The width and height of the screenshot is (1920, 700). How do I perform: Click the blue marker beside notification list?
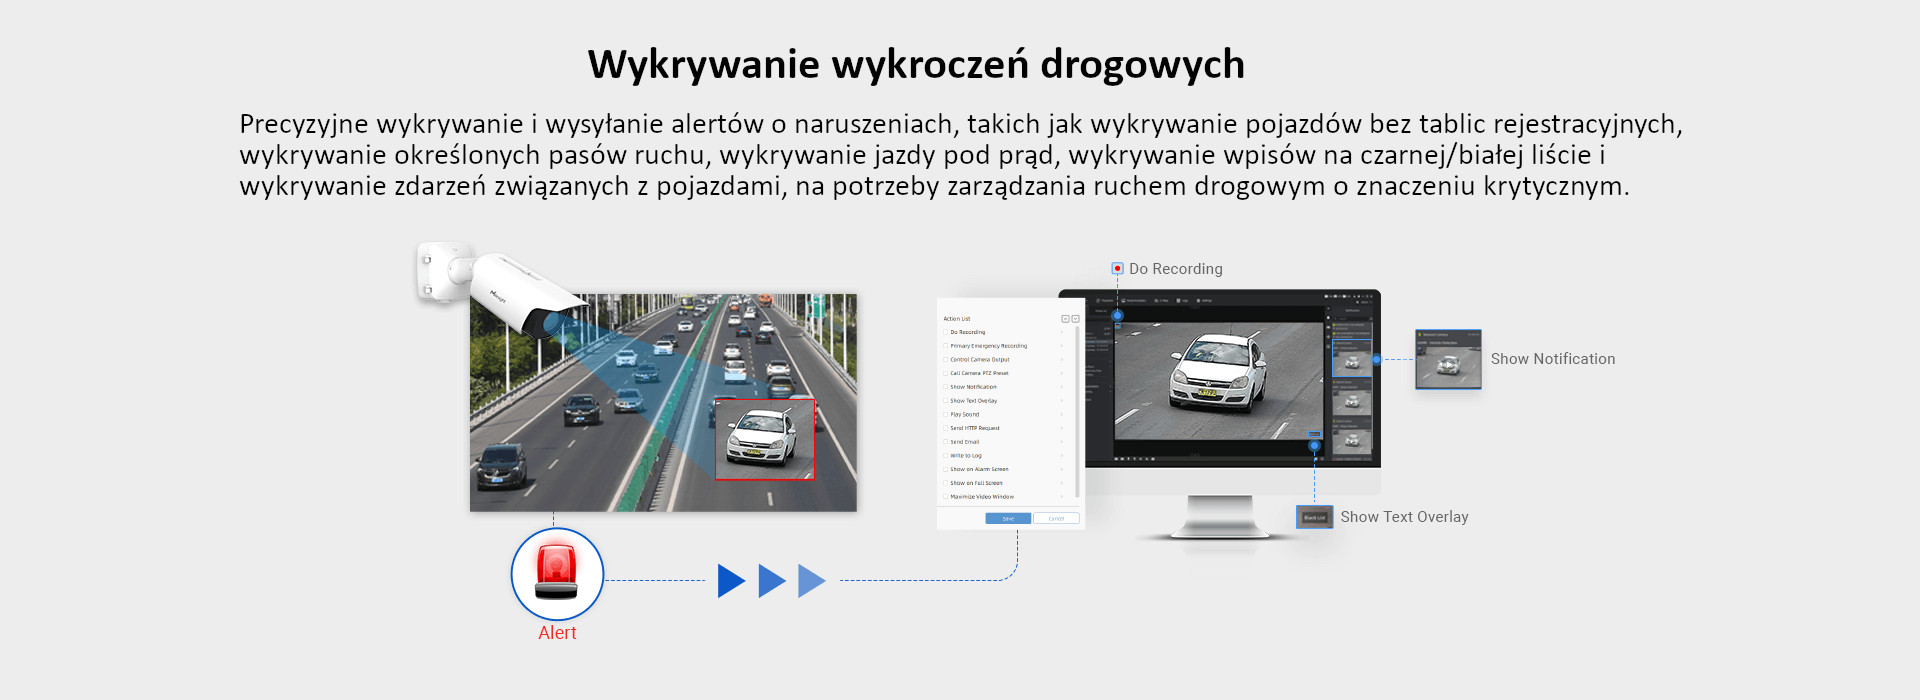pos(1376,359)
